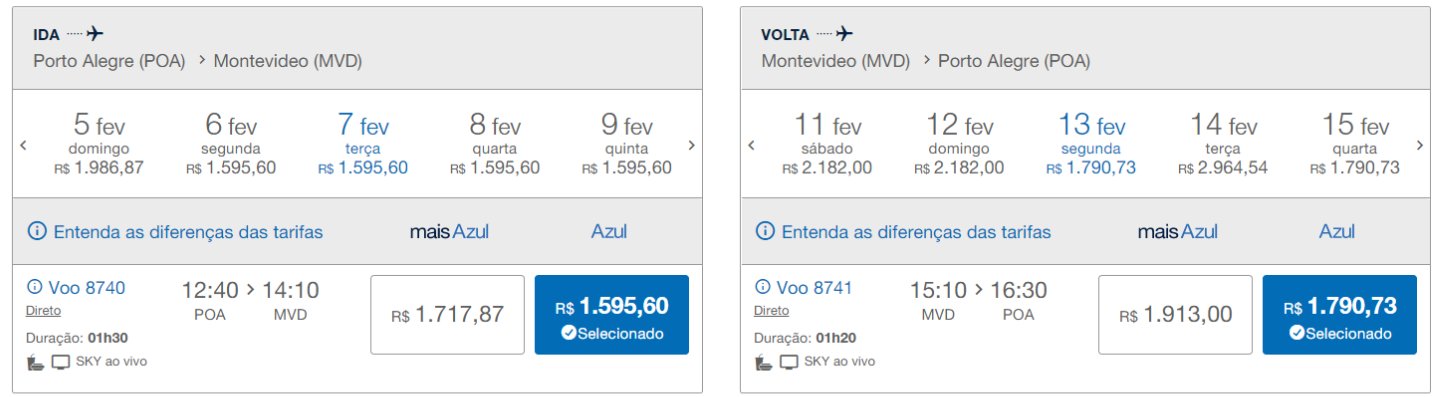Select 5 fev domingo outbound date
Image resolution: width=1445 pixels, height=397 pixels.
click(99, 143)
